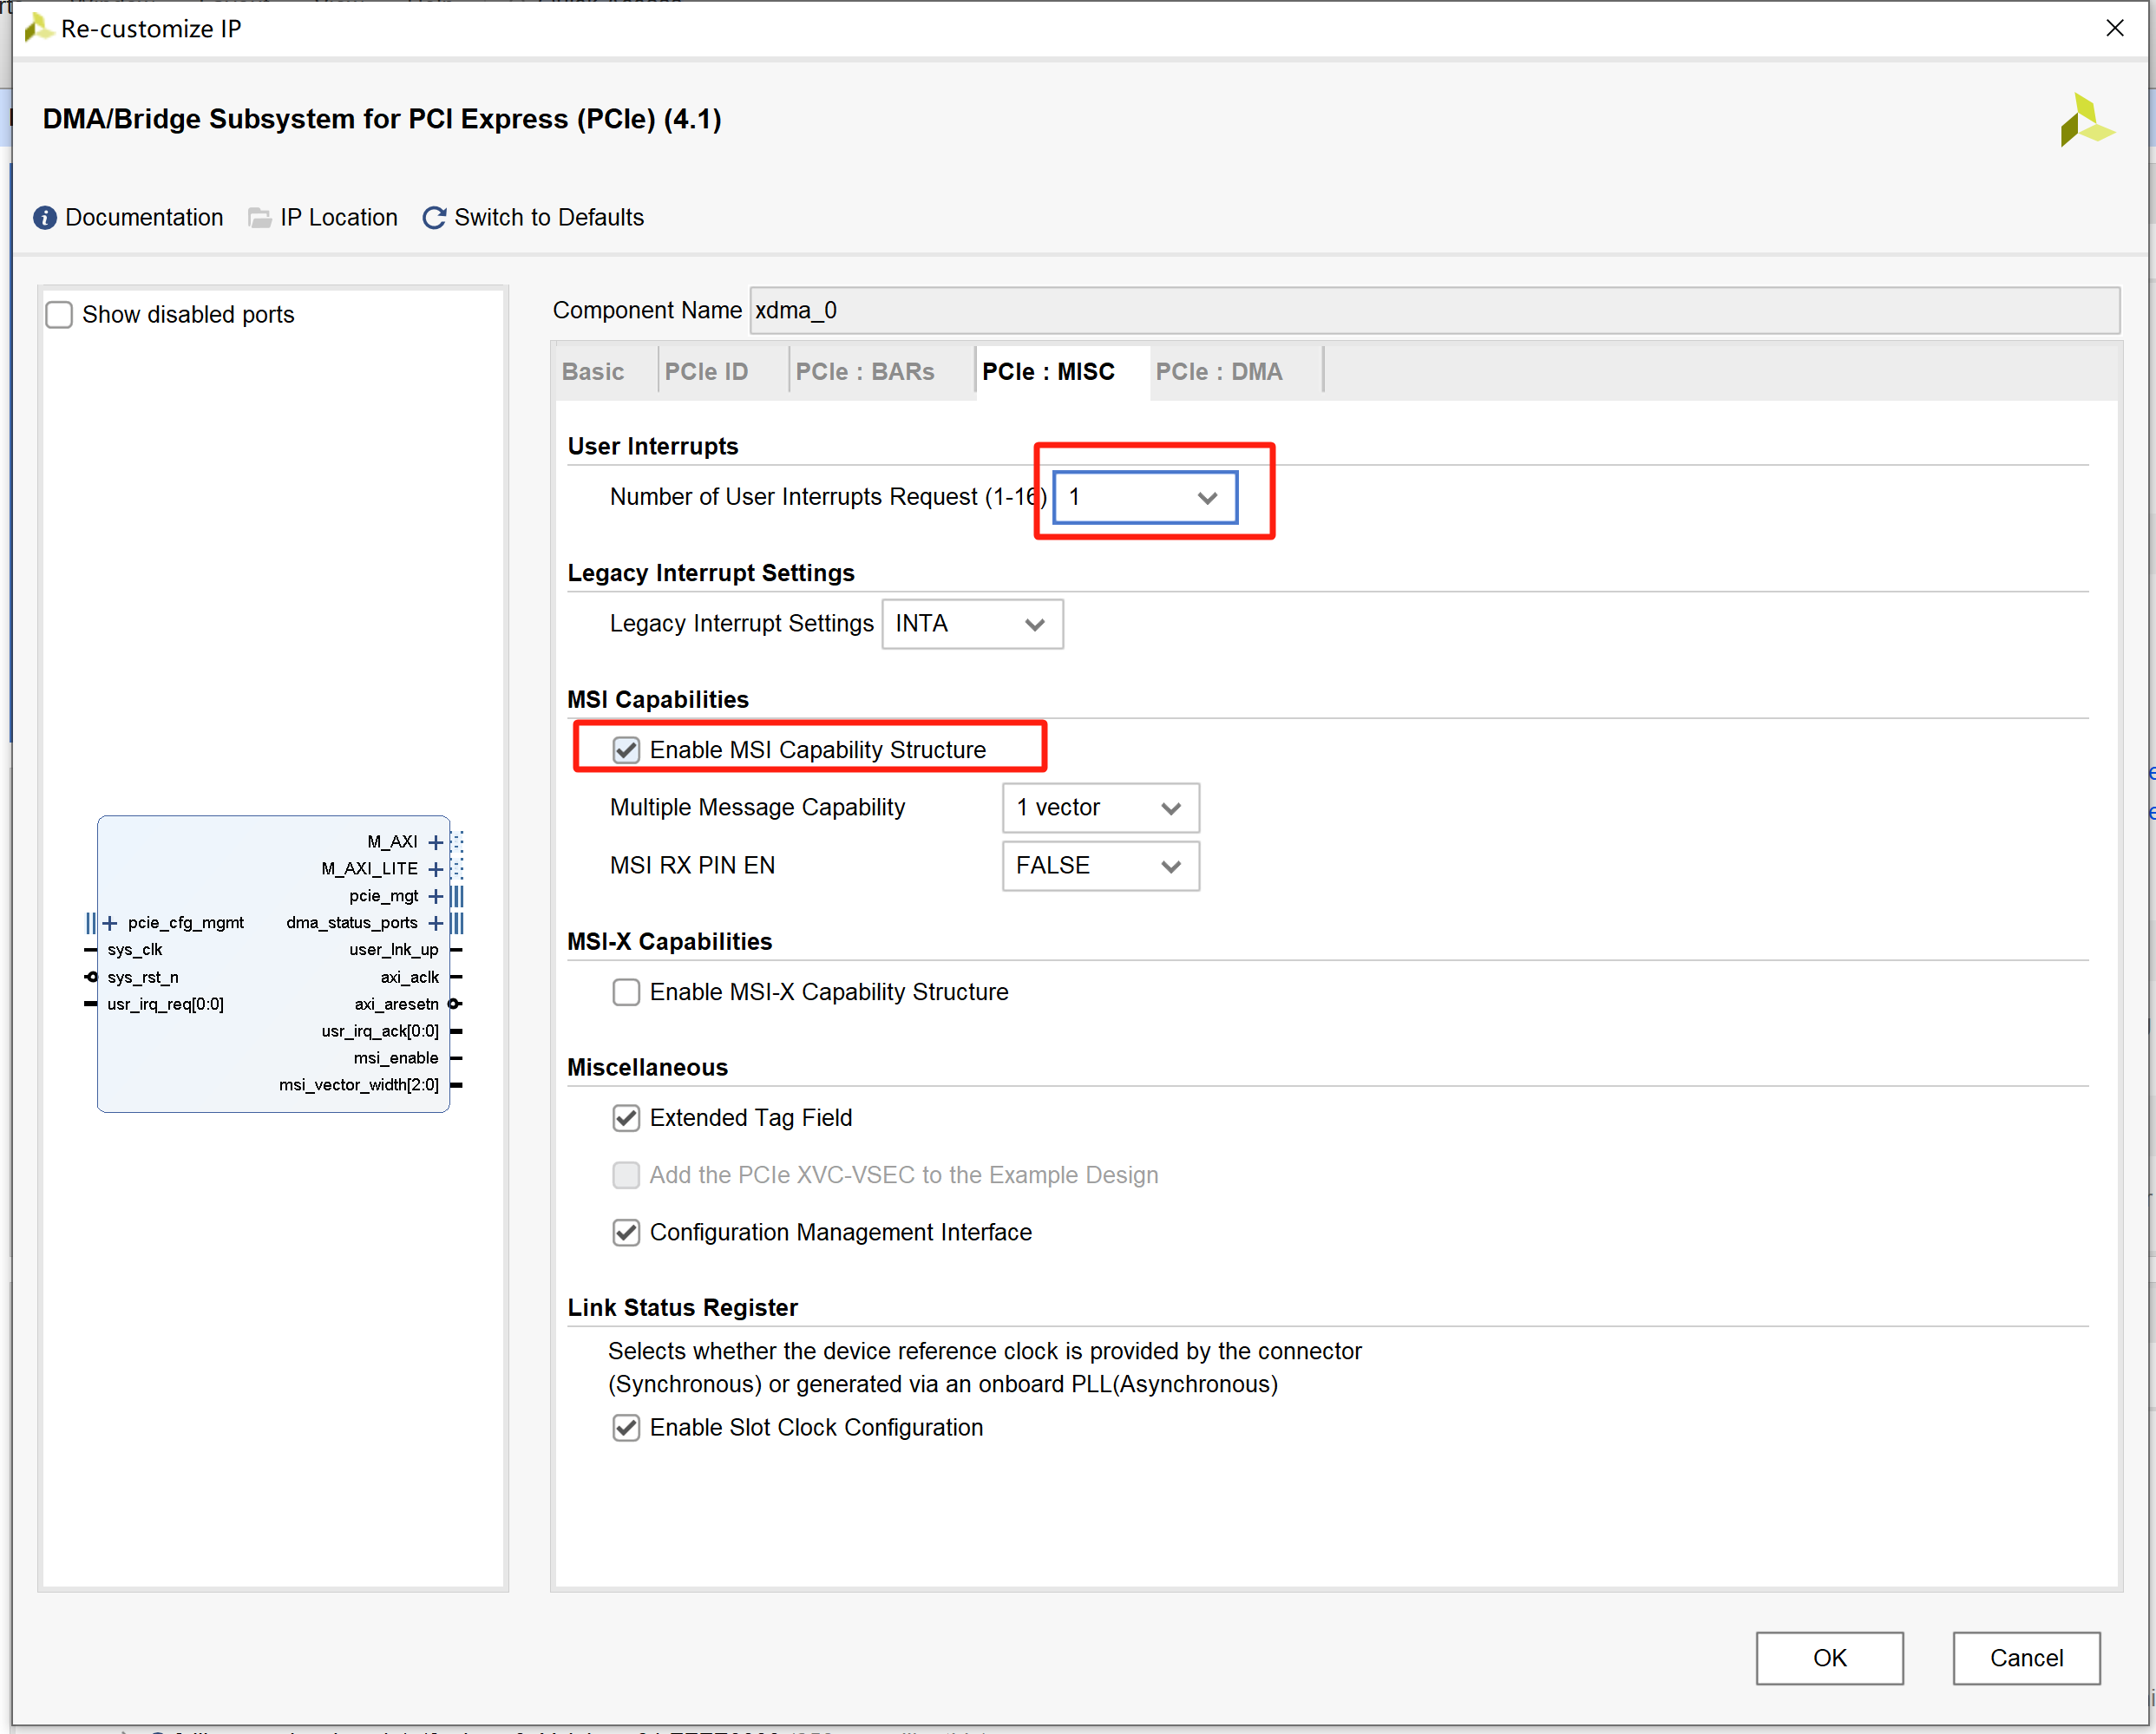This screenshot has height=1734, width=2156.
Task: Toggle Show disabled ports checkbox
Action: coord(60,315)
